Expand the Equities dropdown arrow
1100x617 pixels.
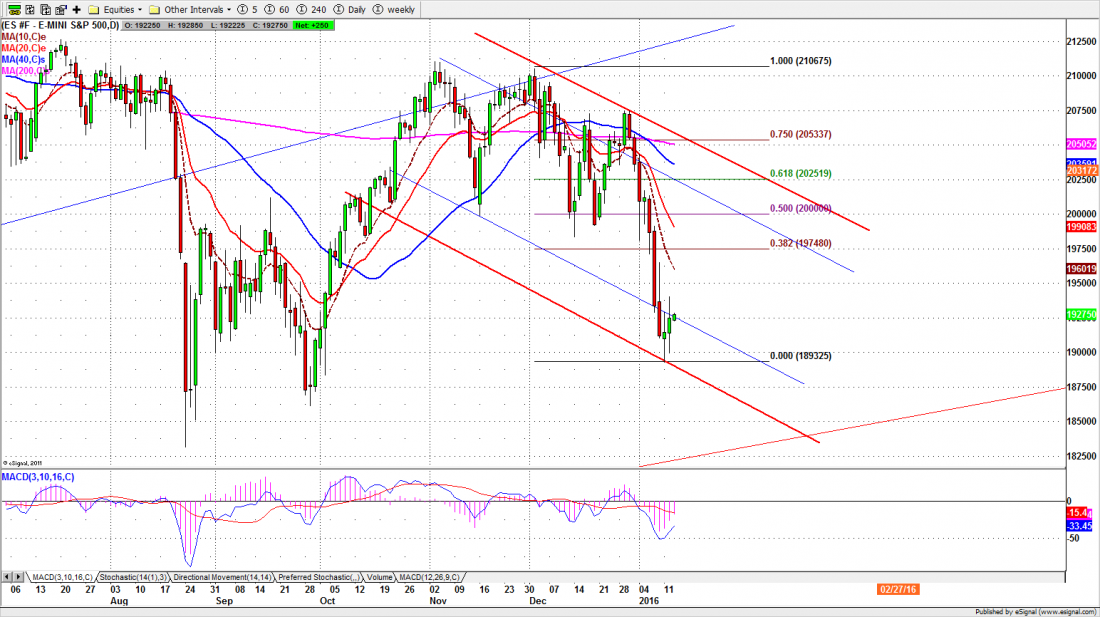[139, 9]
